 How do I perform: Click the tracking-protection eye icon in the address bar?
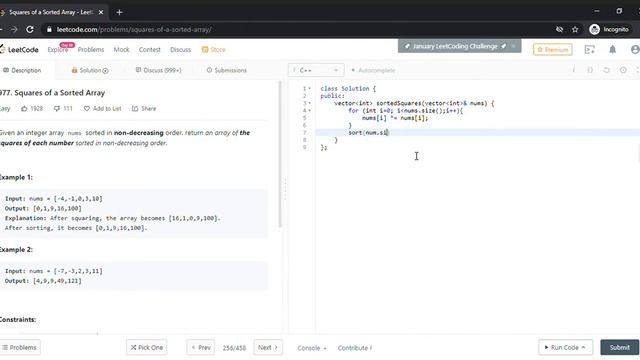pyautogui.click(x=559, y=29)
